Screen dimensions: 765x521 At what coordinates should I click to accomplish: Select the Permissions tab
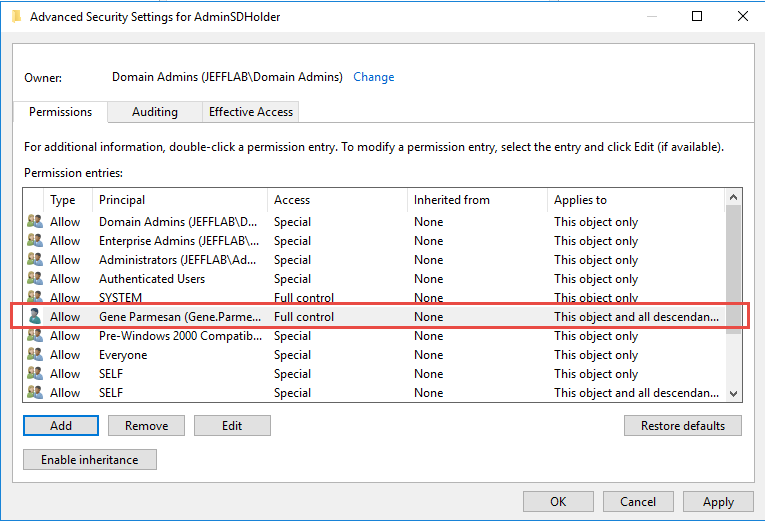point(60,112)
